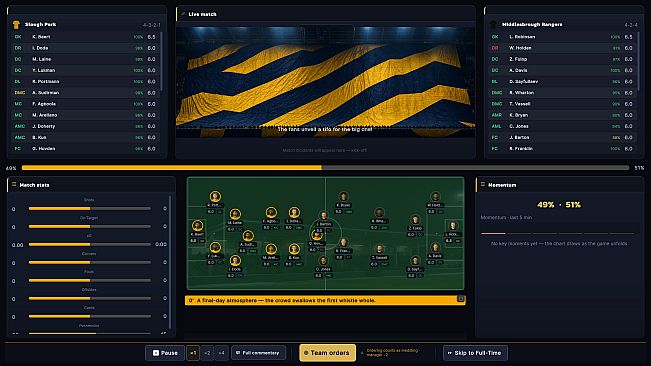Image resolution: width=651 pixels, height=366 pixels.
Task: Select the R. Franklin row in Middlesbrough lineup
Action: [x=562, y=149]
